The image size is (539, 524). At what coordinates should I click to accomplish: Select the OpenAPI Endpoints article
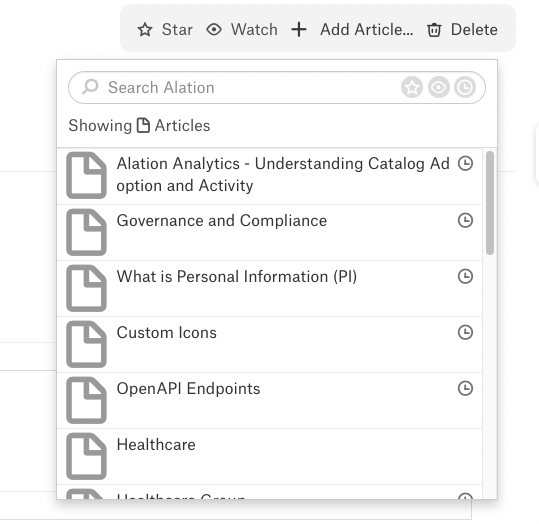point(270,401)
